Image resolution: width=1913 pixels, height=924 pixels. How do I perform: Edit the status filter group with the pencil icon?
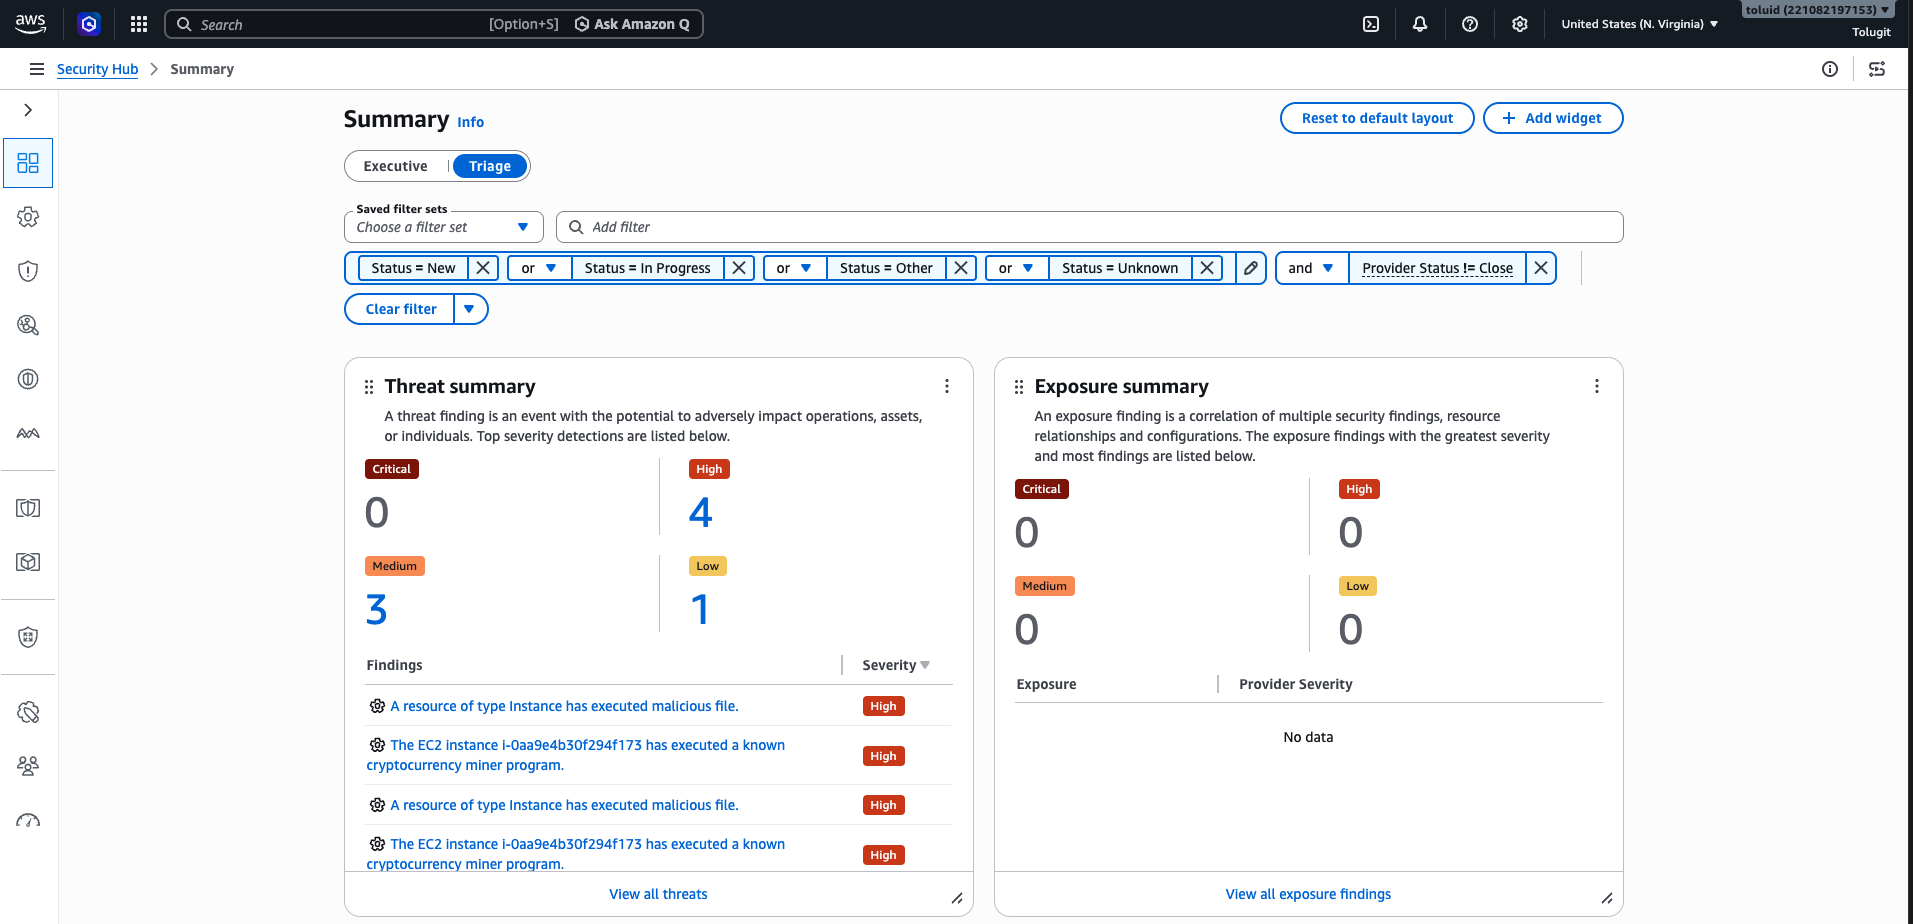[1251, 268]
